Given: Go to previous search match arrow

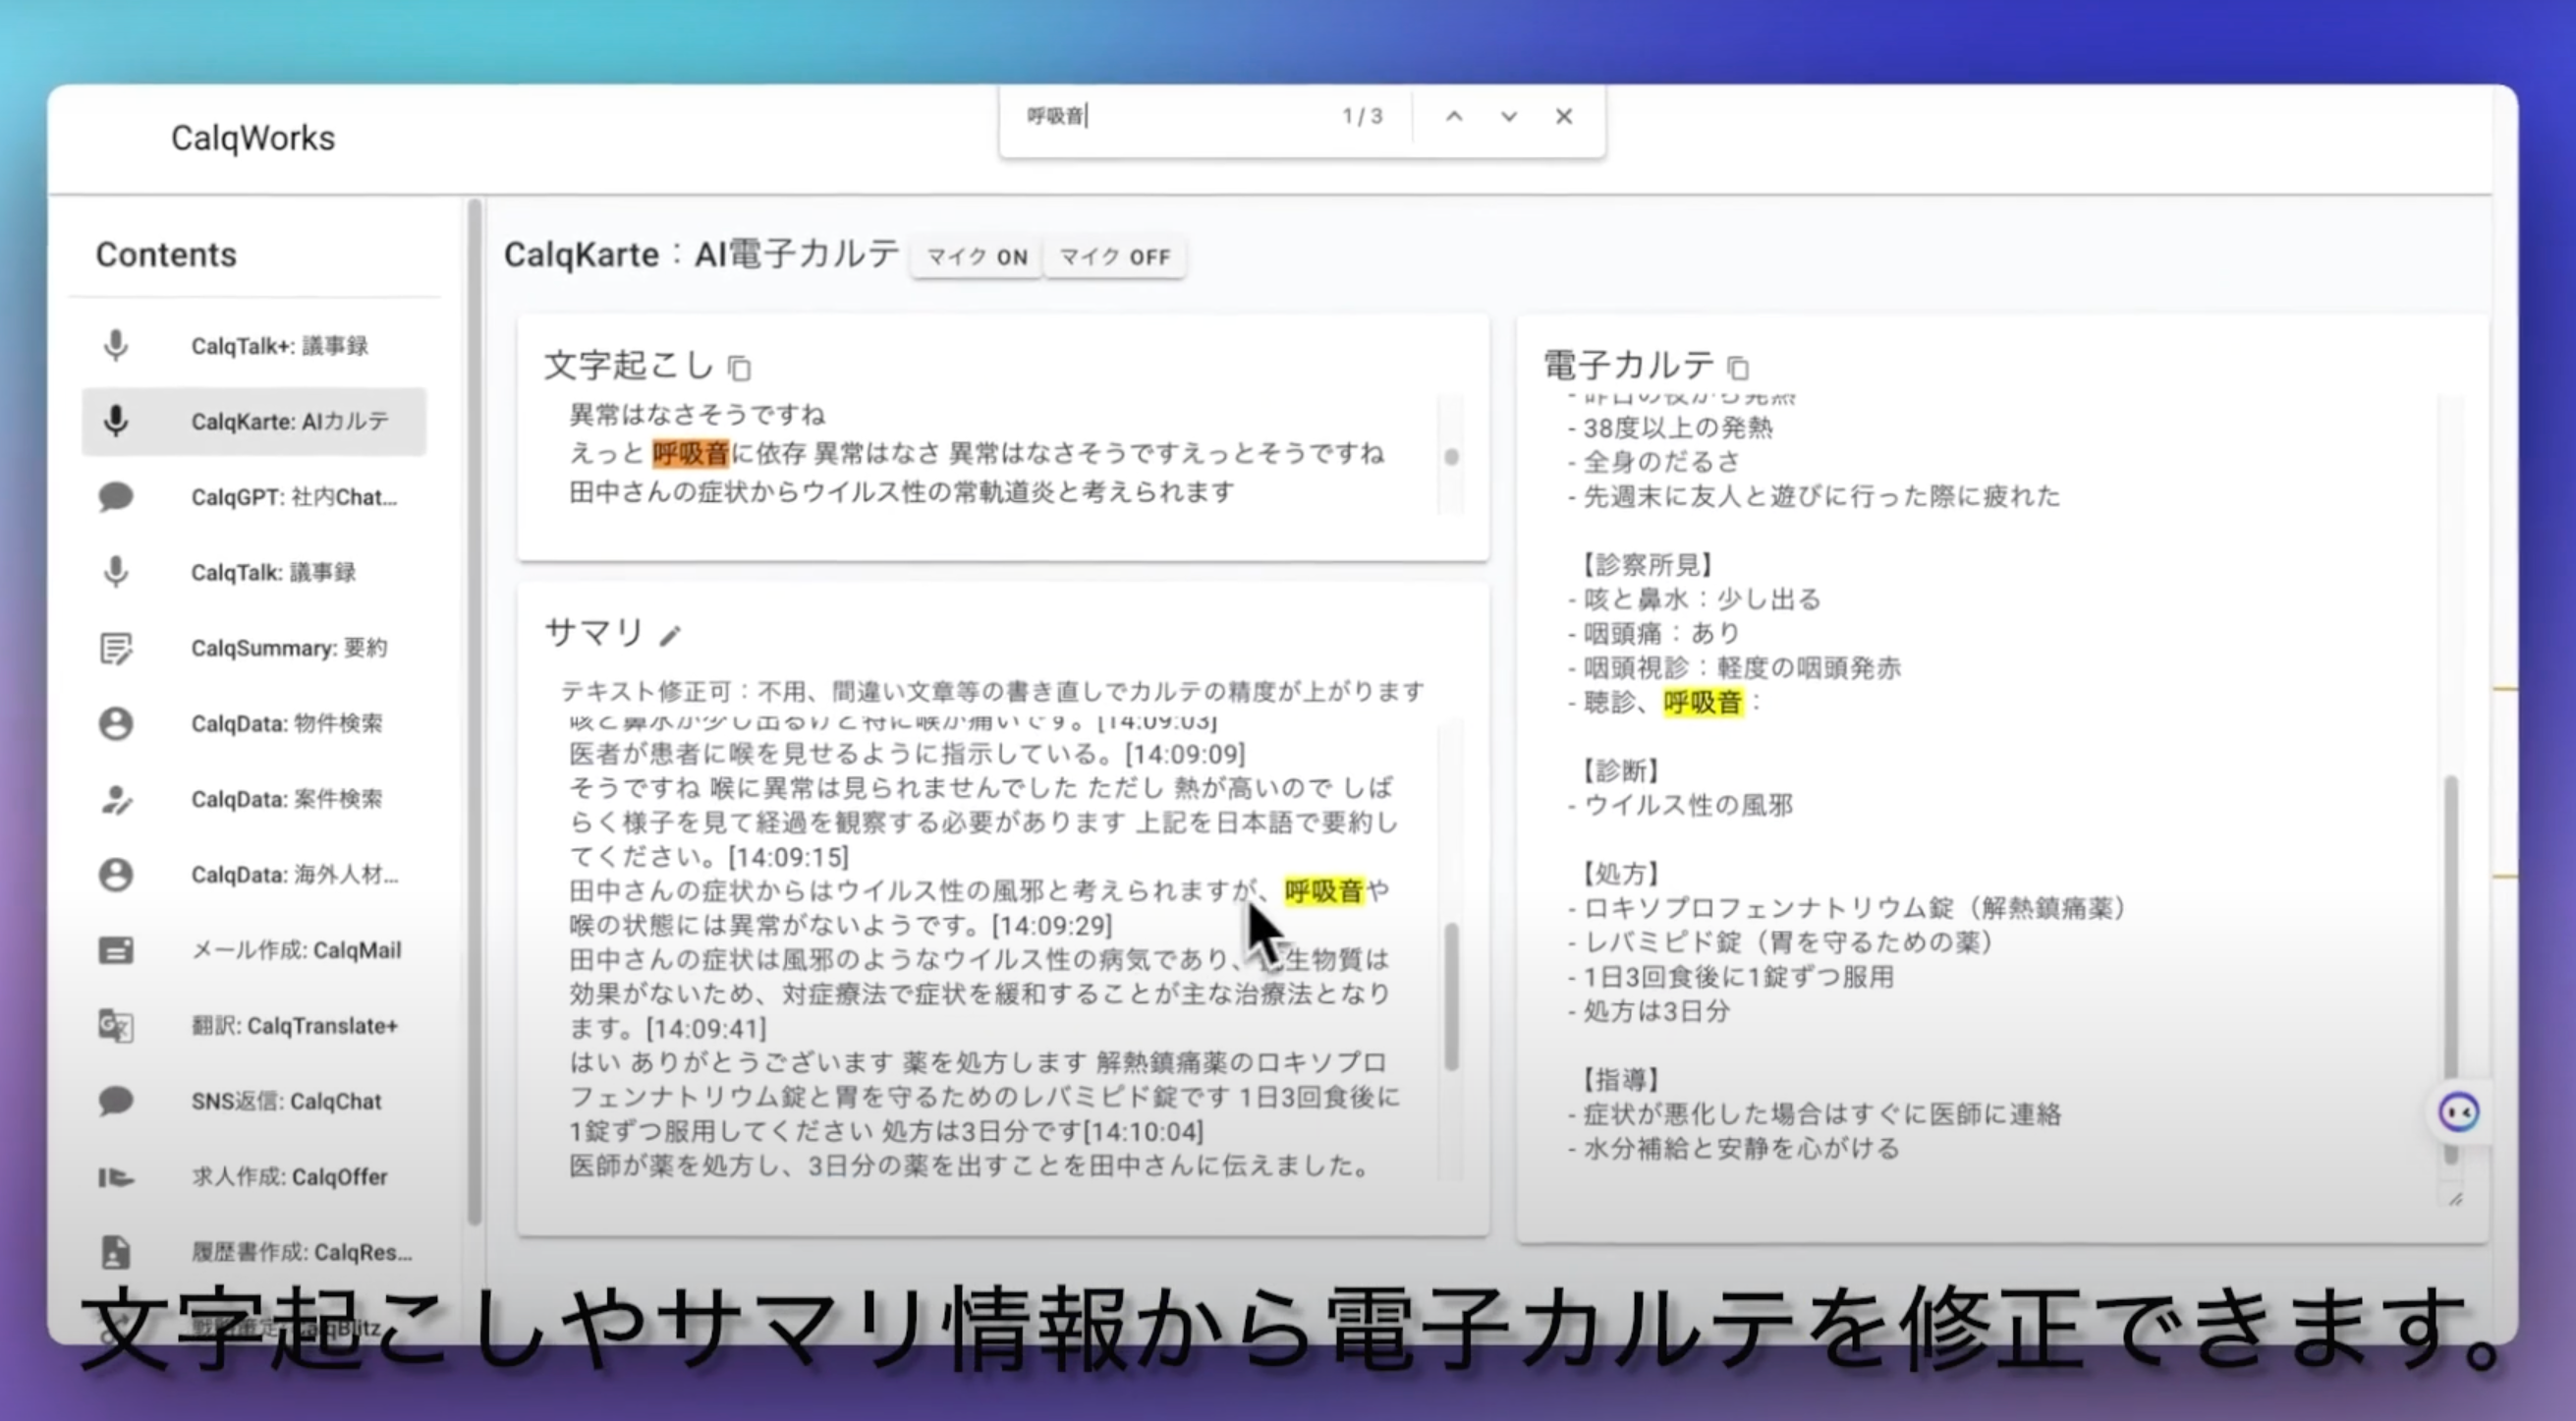Looking at the screenshot, I should (x=1454, y=117).
